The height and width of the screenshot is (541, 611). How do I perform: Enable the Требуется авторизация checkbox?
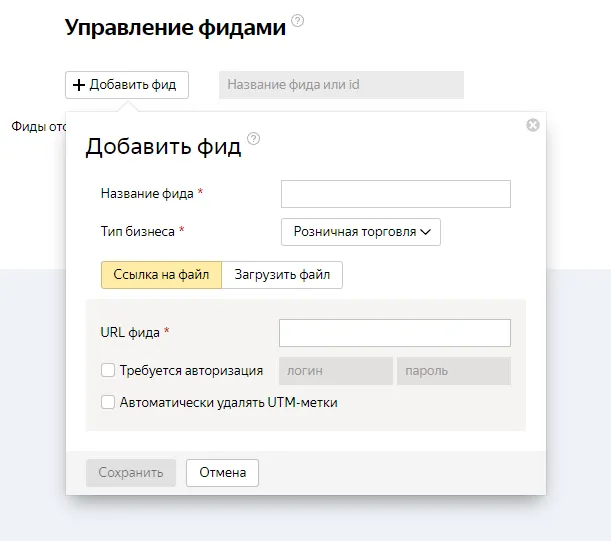108,370
